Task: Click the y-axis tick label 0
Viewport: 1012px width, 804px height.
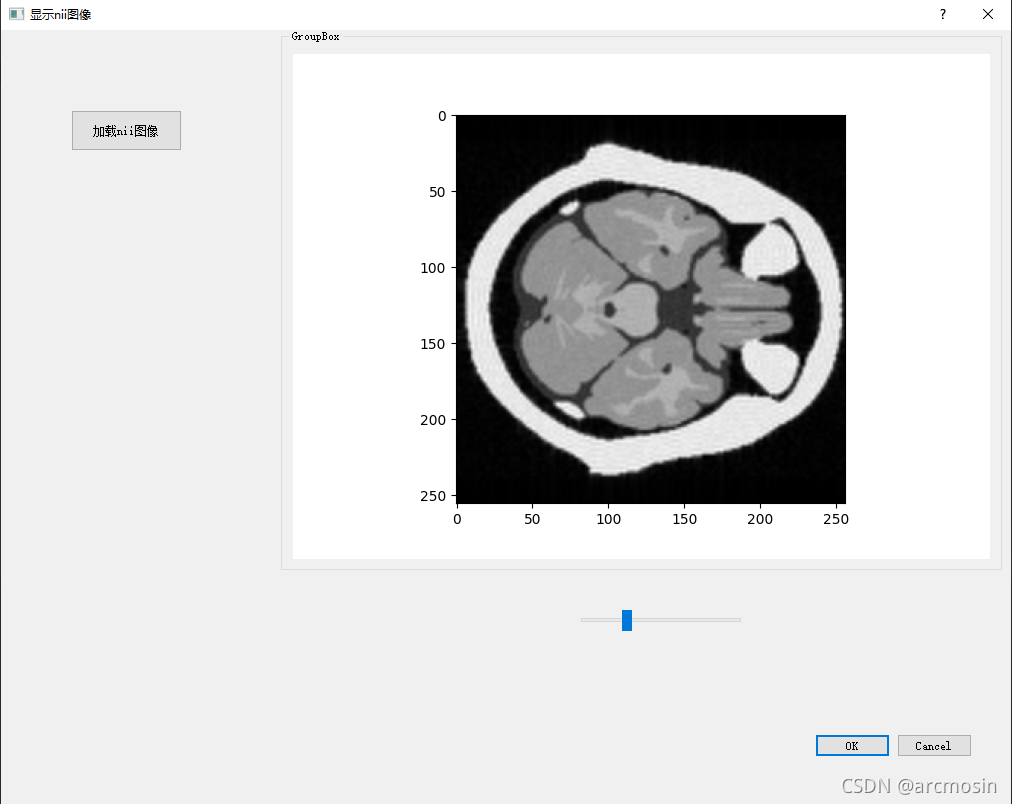Action: pyautogui.click(x=441, y=116)
